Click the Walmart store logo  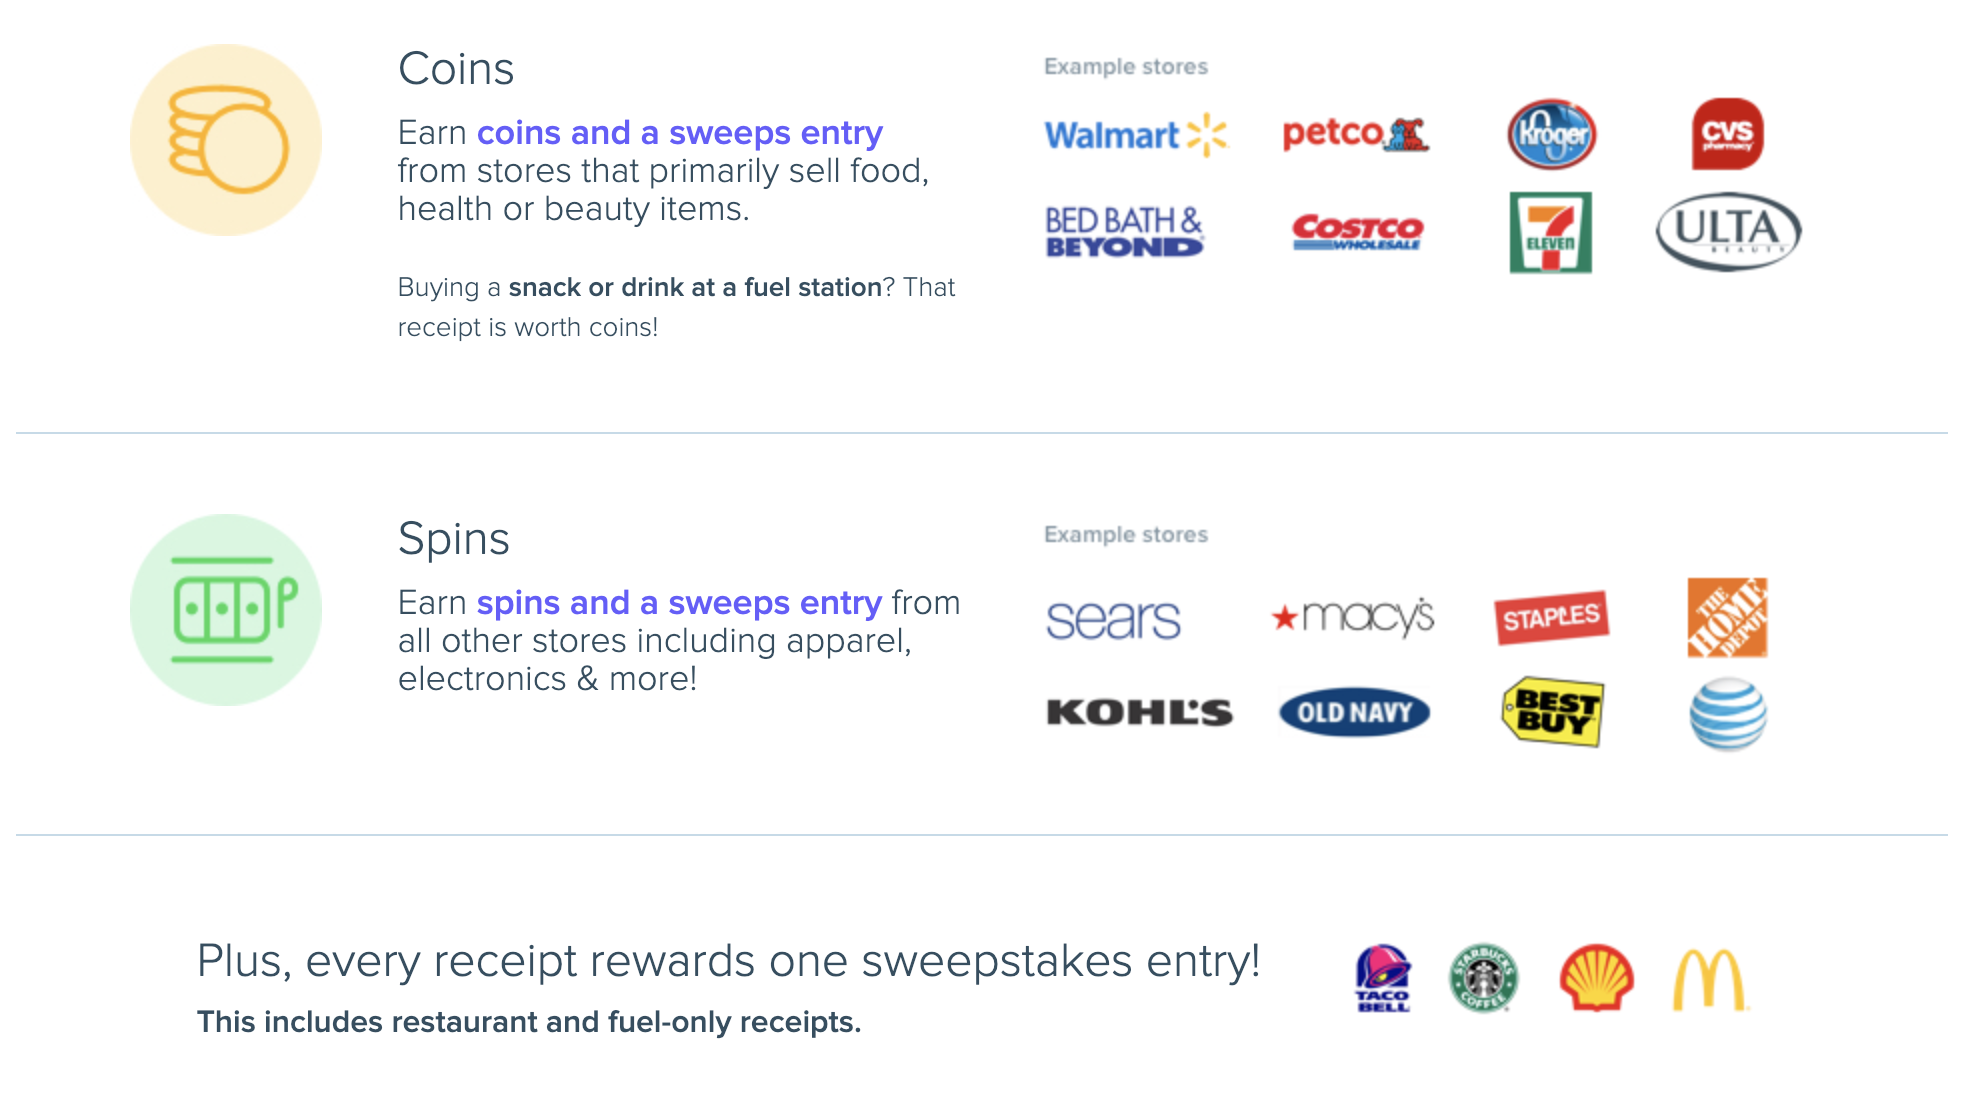[x=1135, y=135]
